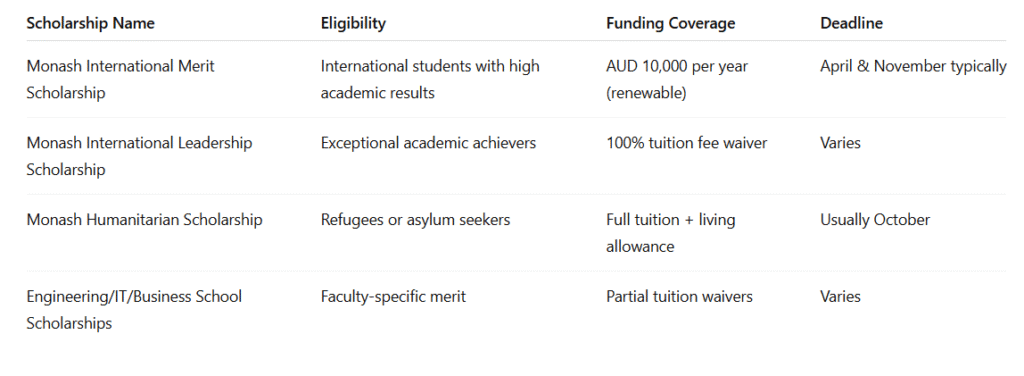Viewport: 1024px width, 376px height.
Task: Click the Funding Coverage column header
Action: [x=671, y=24]
